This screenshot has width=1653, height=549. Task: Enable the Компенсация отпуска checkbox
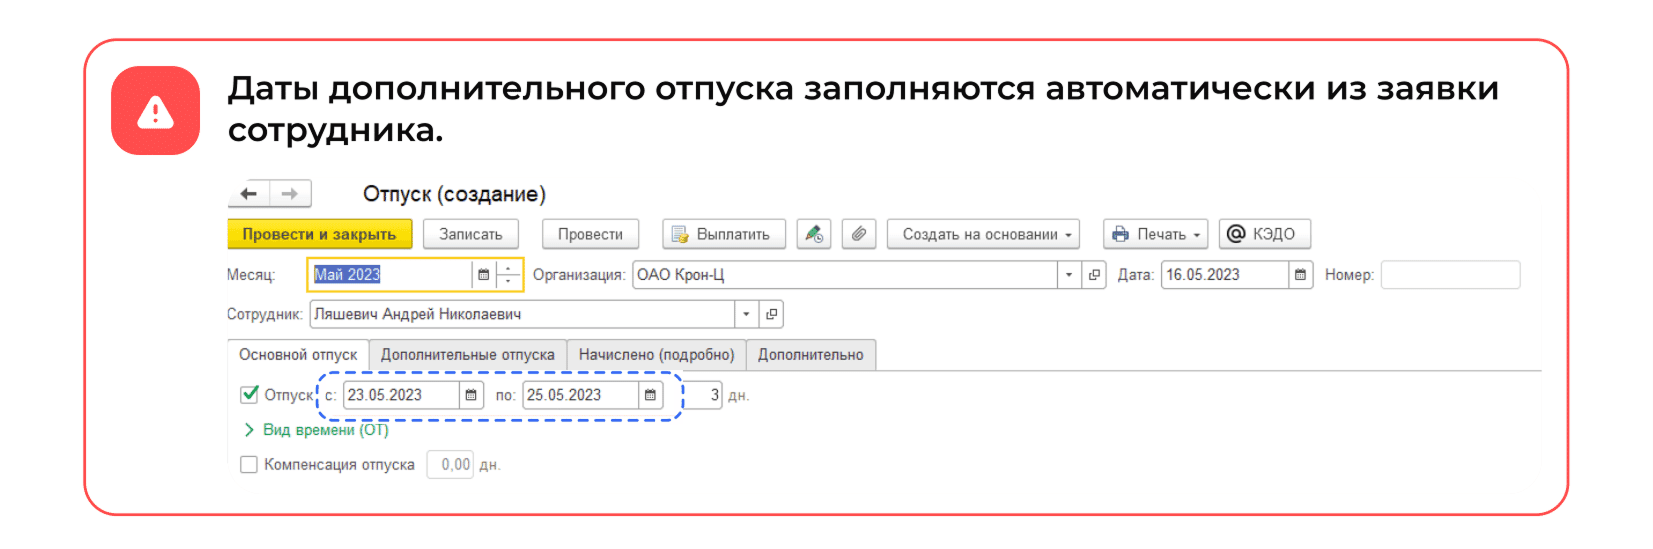pyautogui.click(x=249, y=465)
